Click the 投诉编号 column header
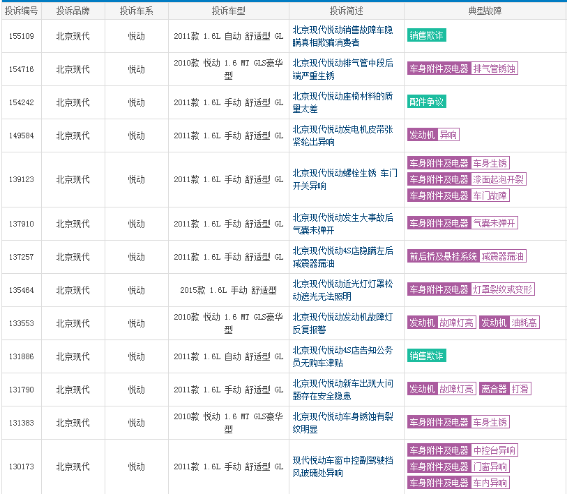 (21, 11)
